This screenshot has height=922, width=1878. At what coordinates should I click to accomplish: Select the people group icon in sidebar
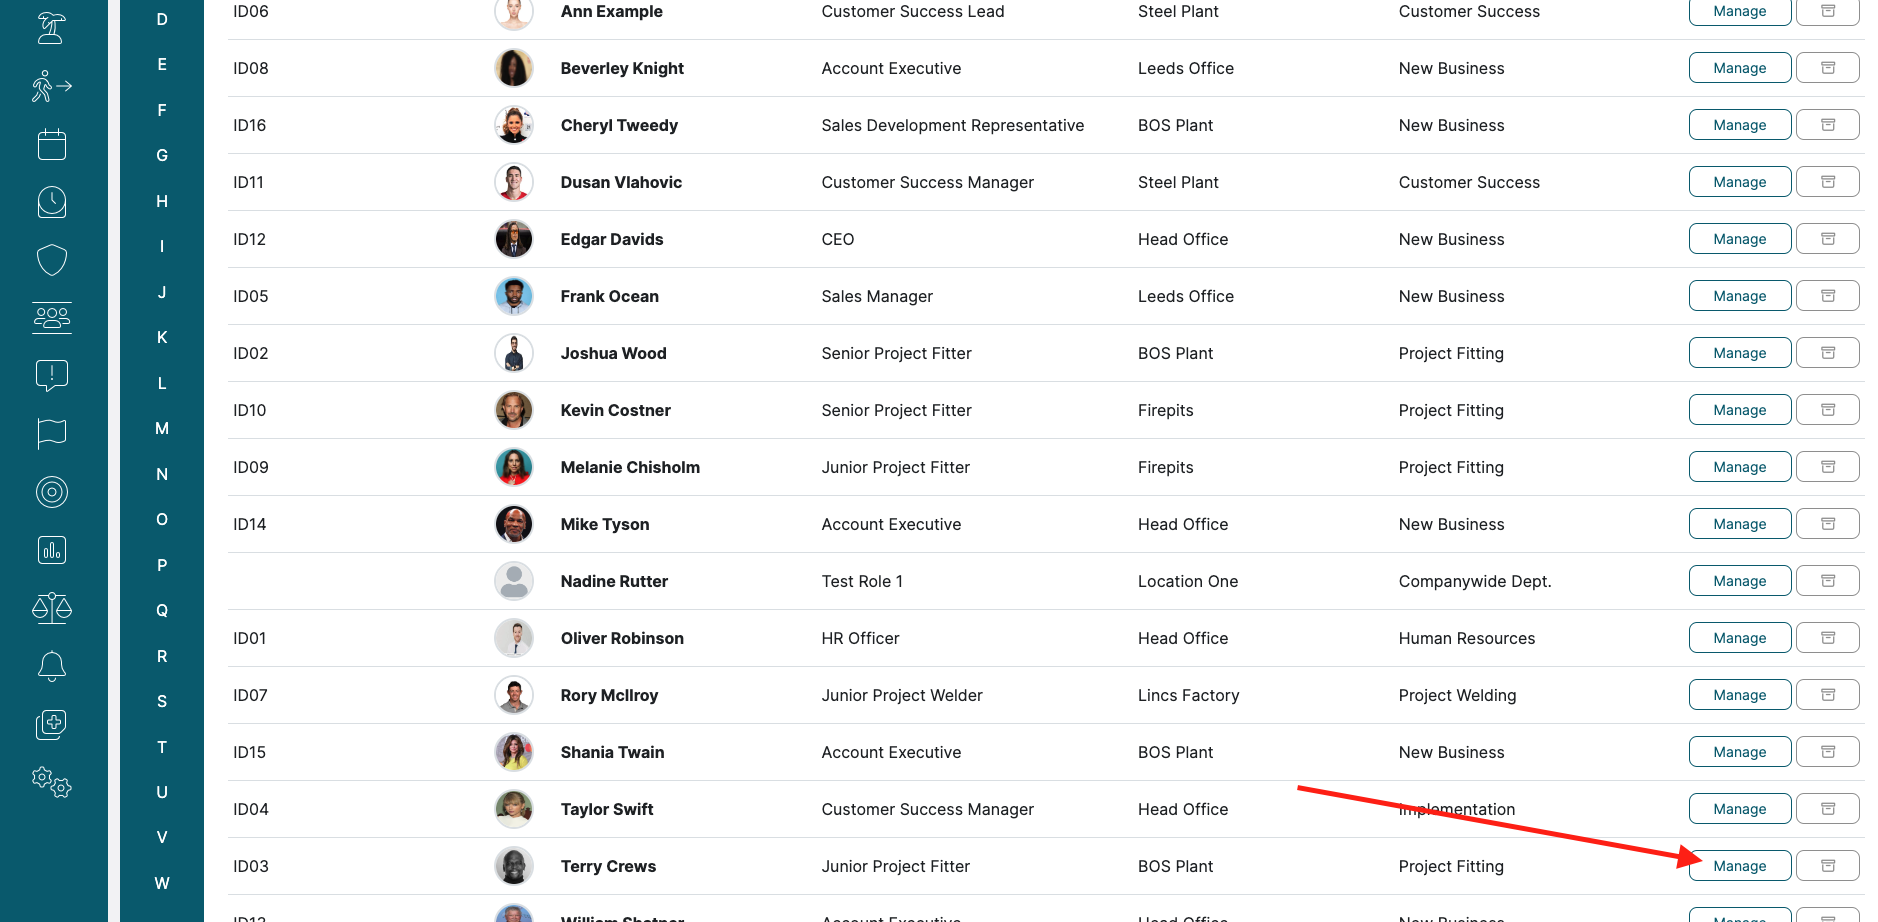(52, 318)
